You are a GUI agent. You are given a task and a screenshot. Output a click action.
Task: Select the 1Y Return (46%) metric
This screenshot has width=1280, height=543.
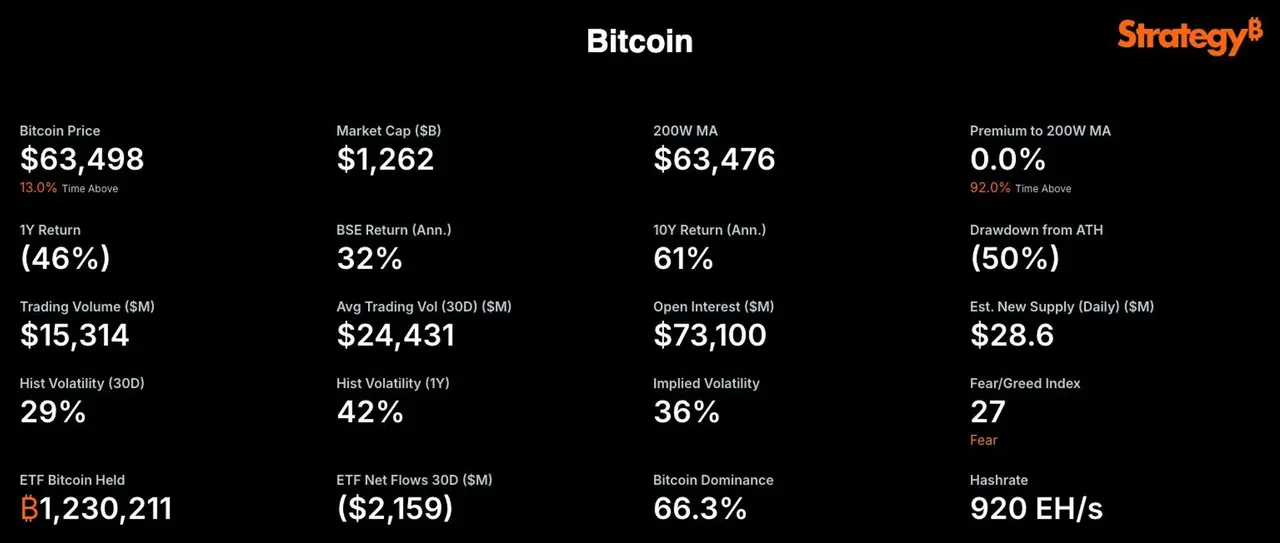65,258
